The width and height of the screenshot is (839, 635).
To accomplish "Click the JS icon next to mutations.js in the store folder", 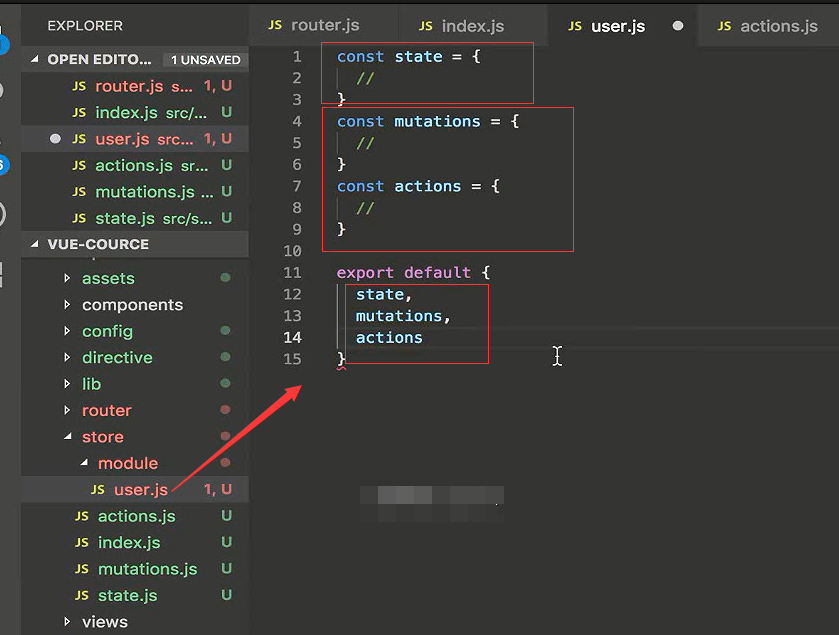I will coord(81,569).
